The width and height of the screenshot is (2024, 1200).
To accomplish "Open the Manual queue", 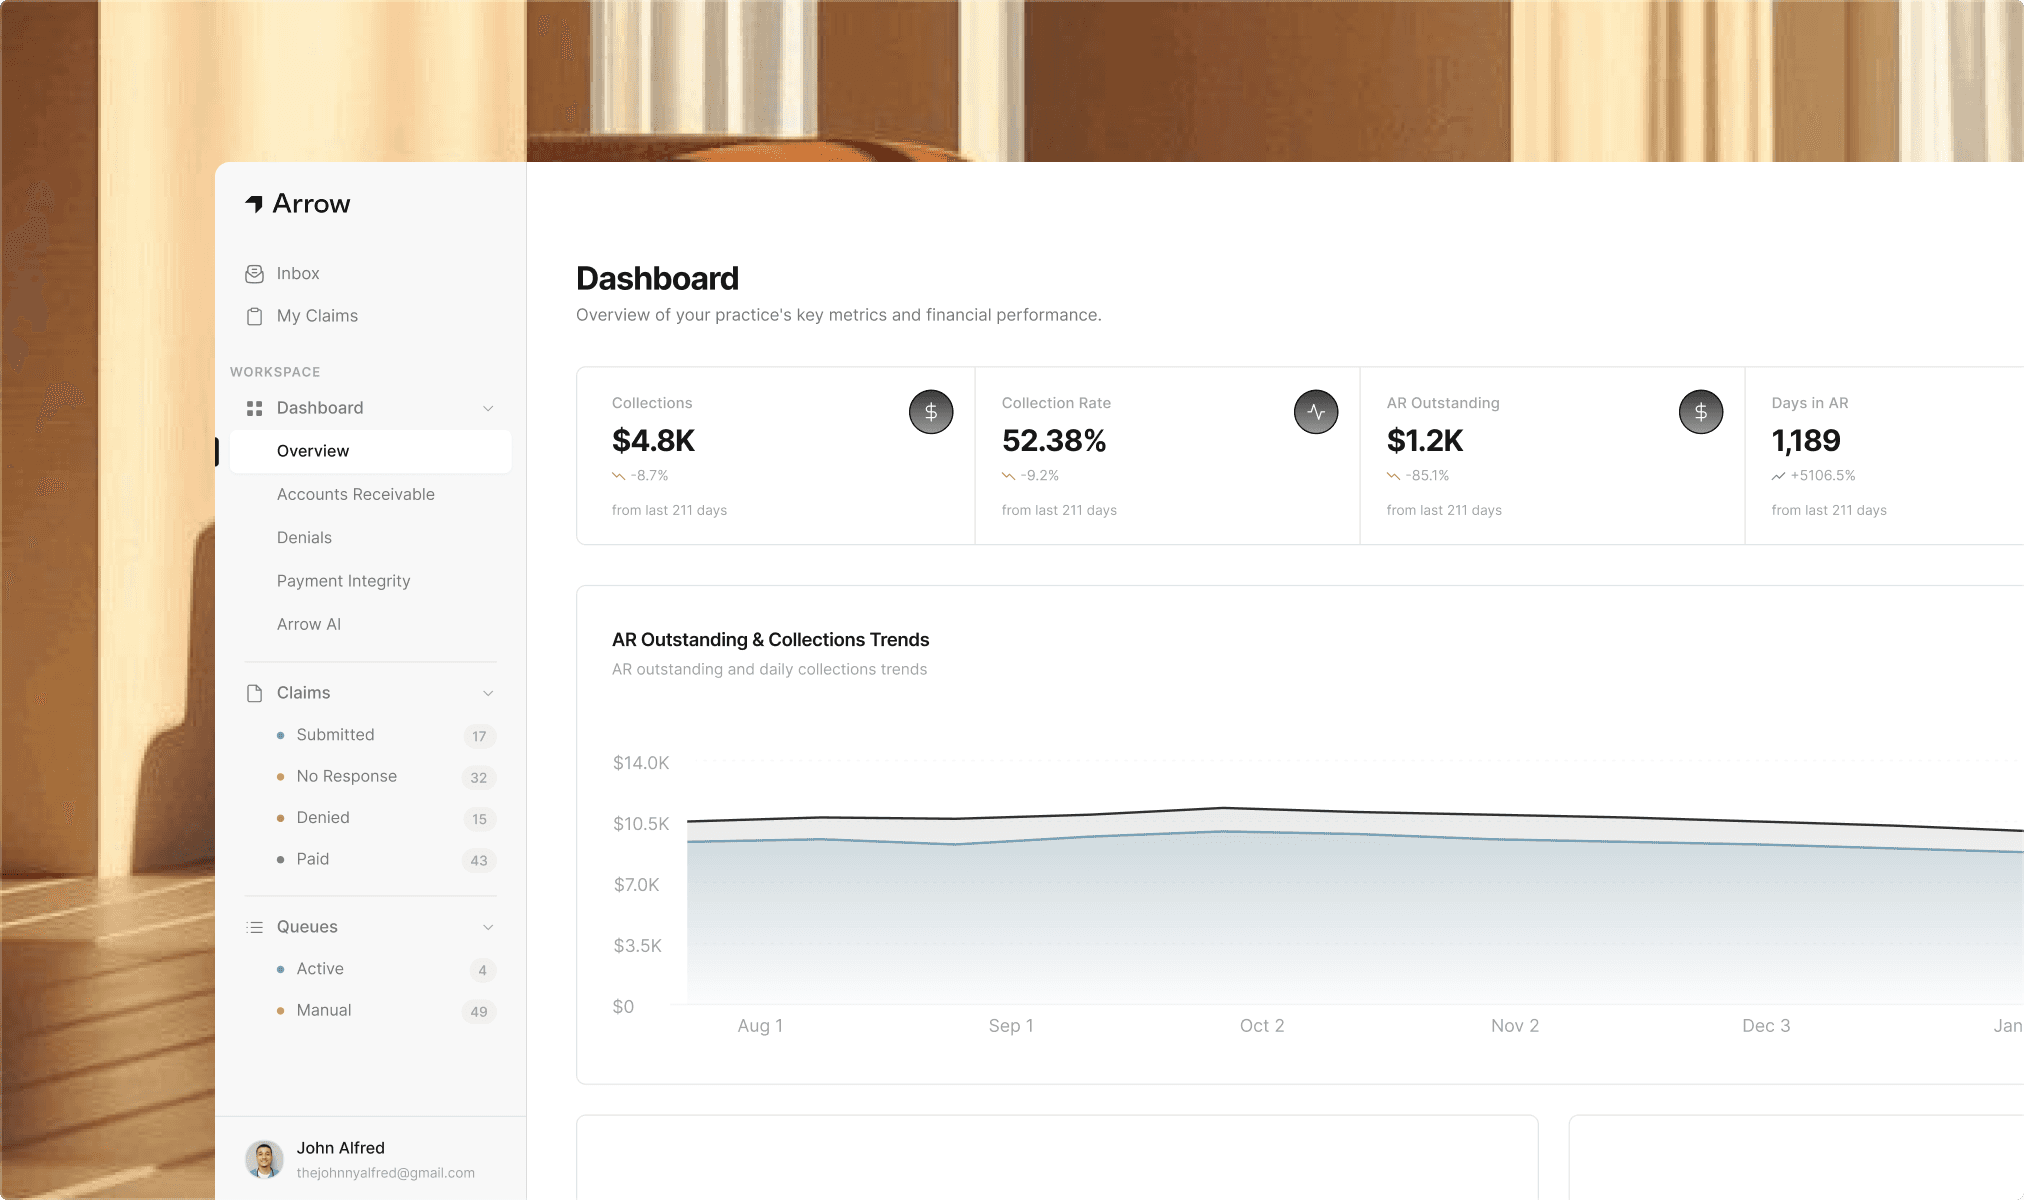I will click(323, 1010).
